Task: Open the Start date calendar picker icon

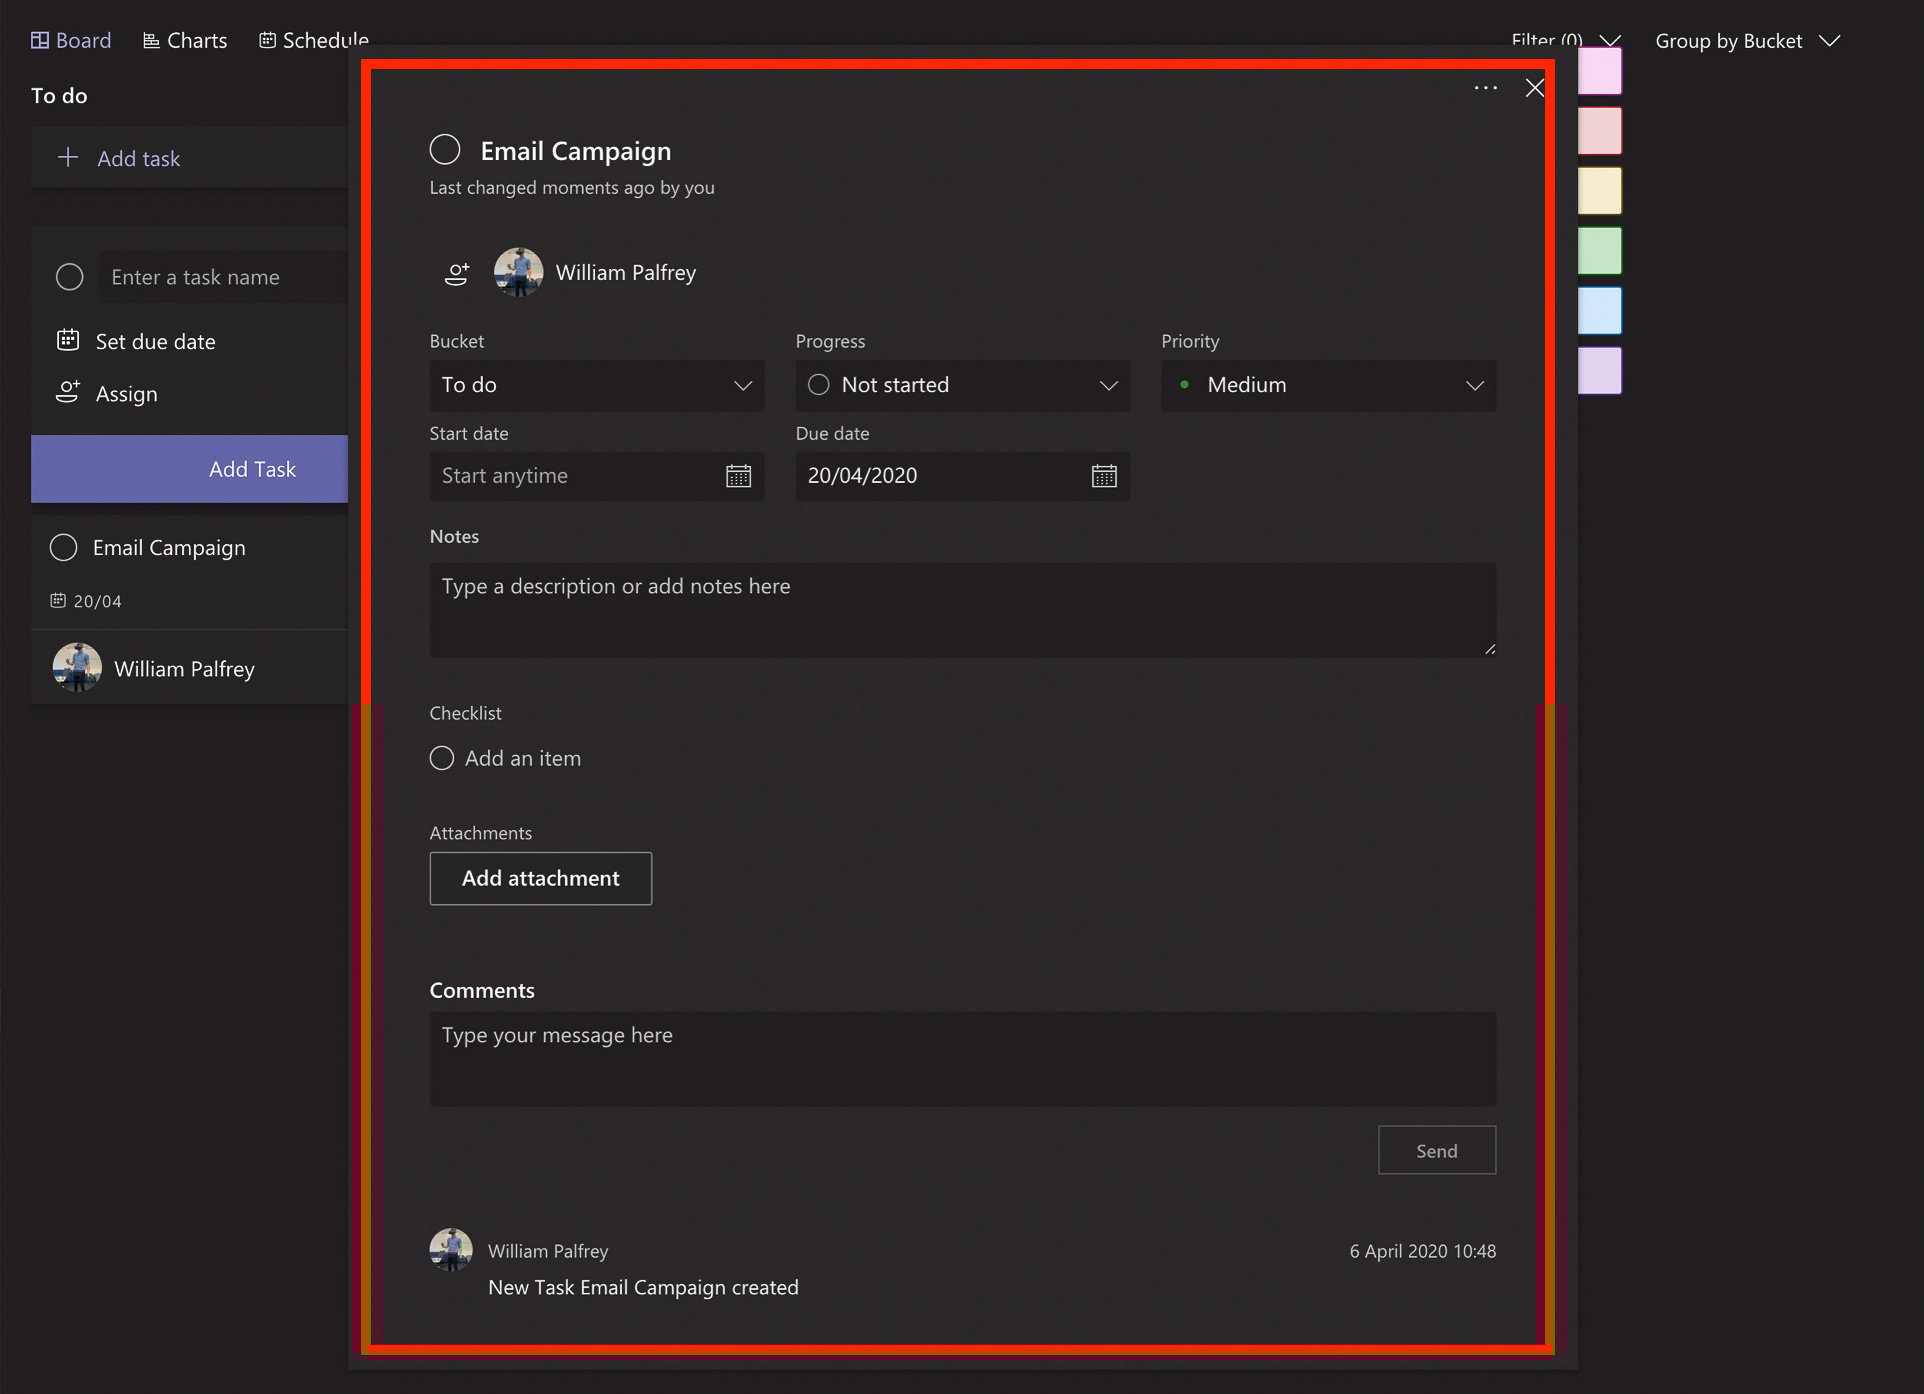Action: [738, 476]
